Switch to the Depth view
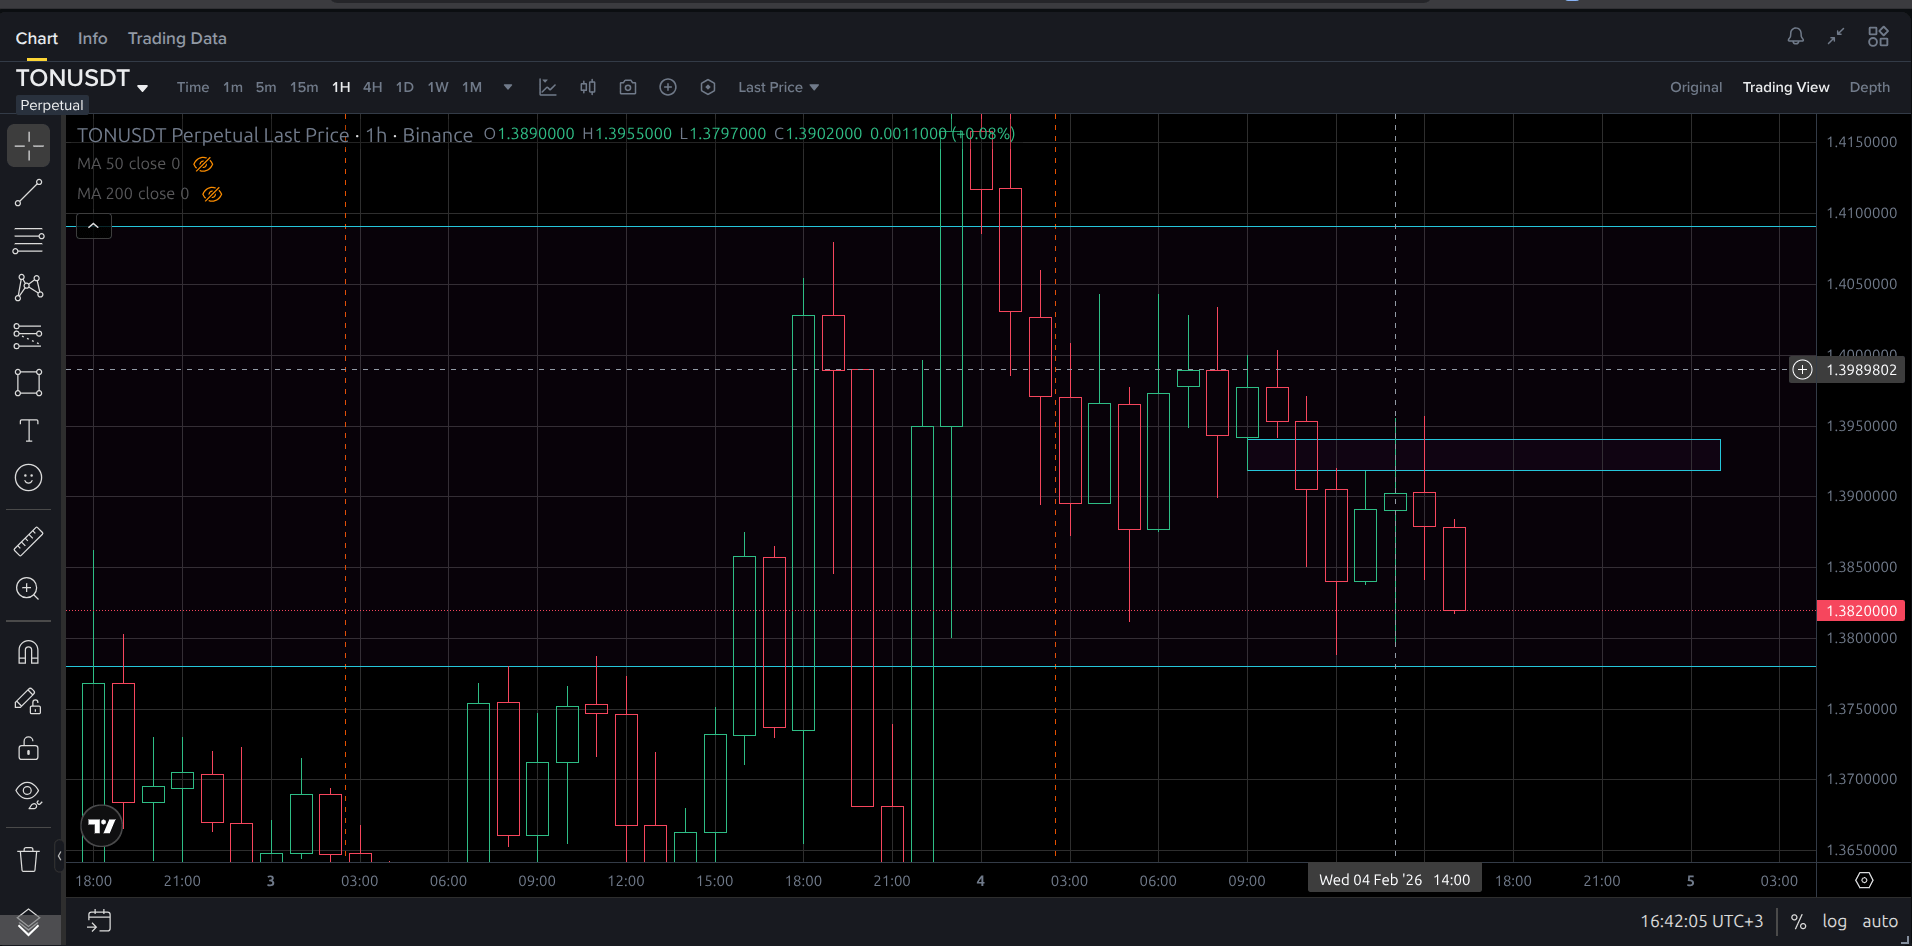This screenshot has height=946, width=1912. (1869, 87)
